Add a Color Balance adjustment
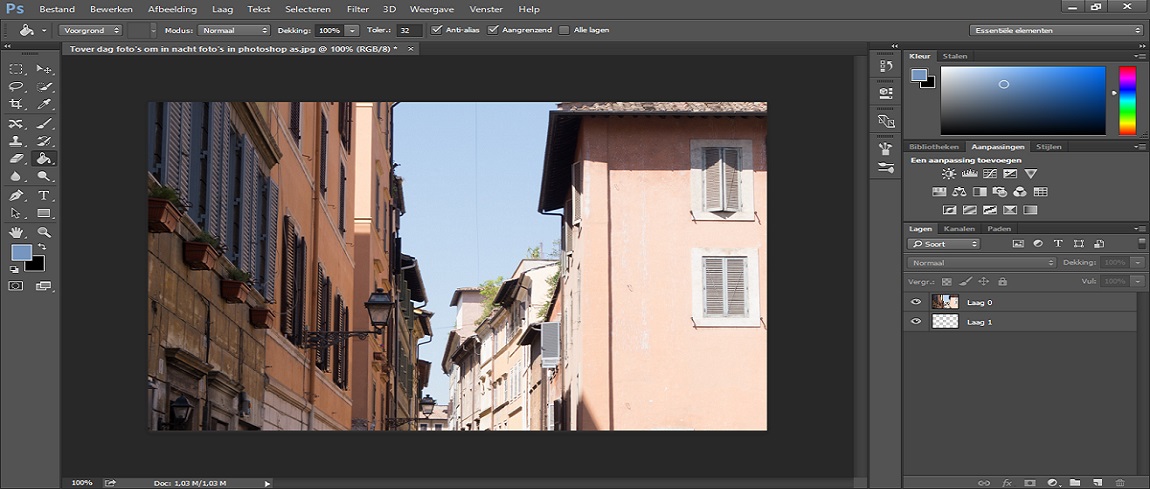 tap(959, 192)
